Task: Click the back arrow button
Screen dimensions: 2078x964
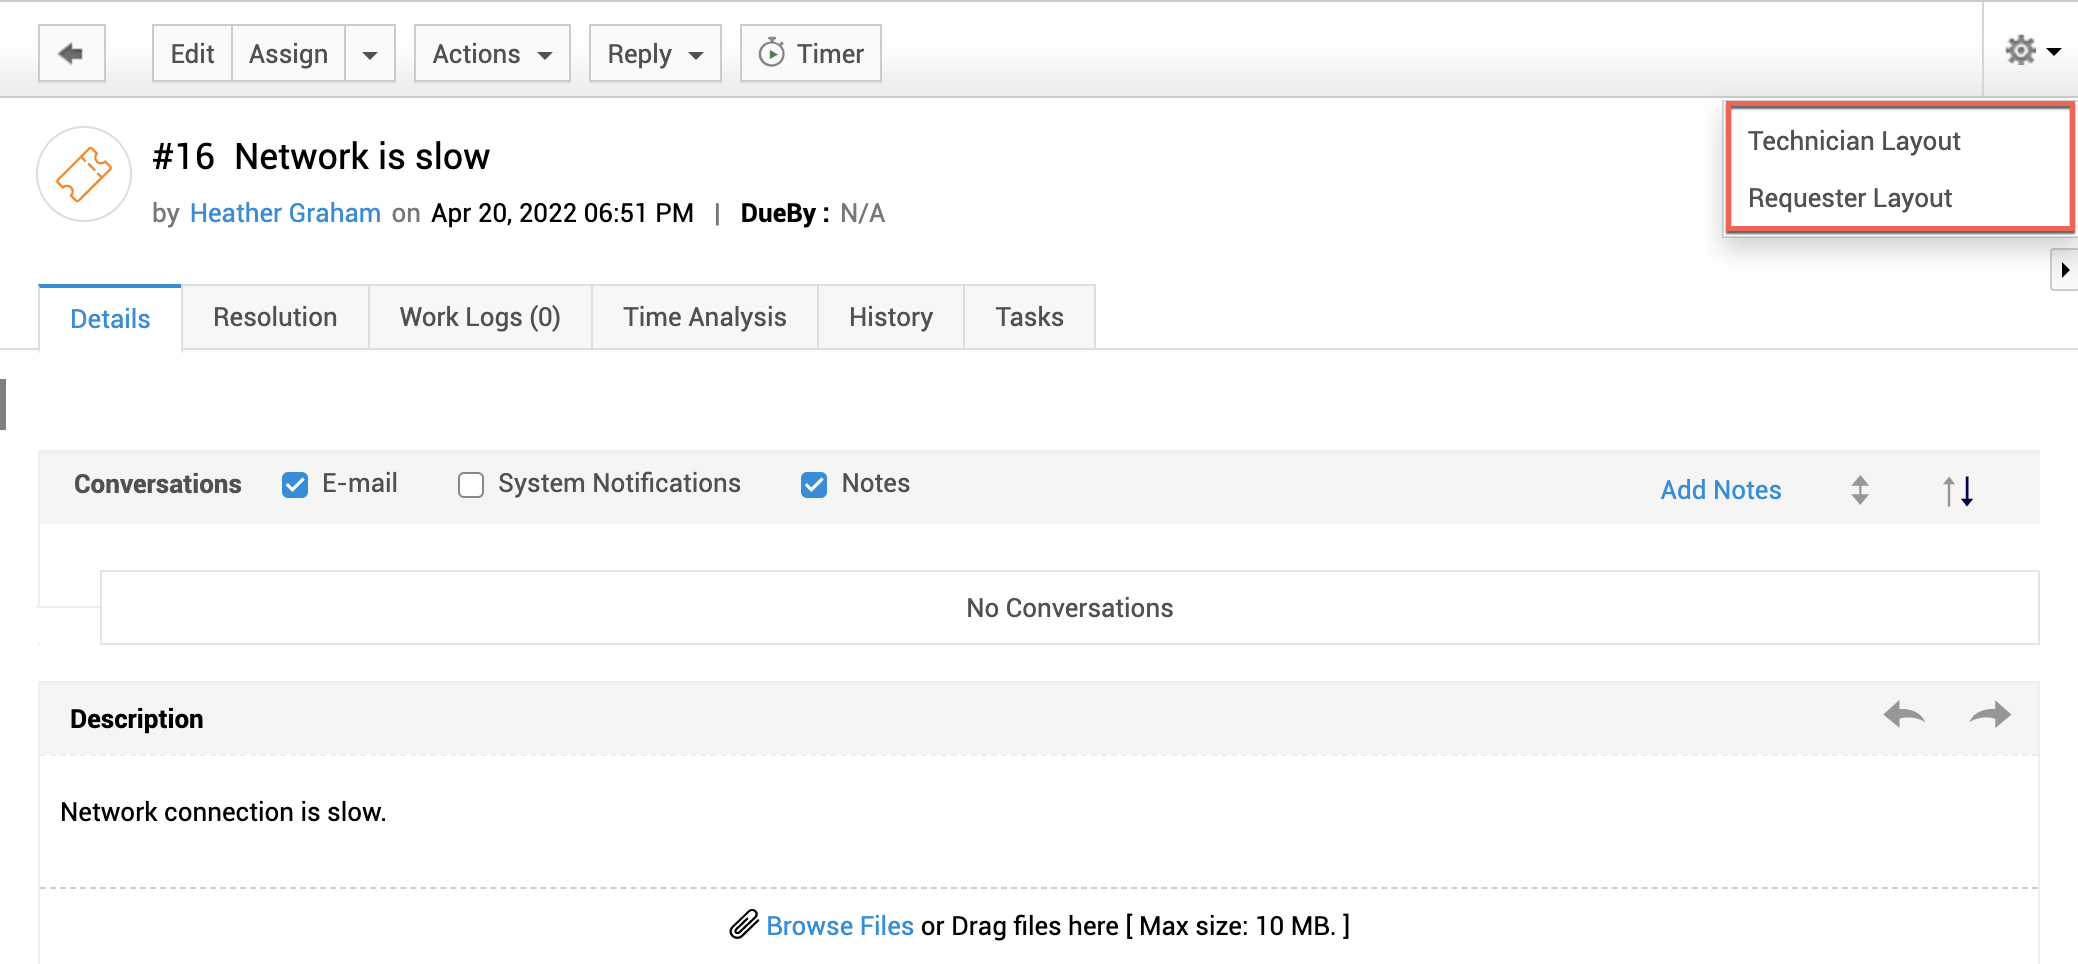Action: click(71, 53)
